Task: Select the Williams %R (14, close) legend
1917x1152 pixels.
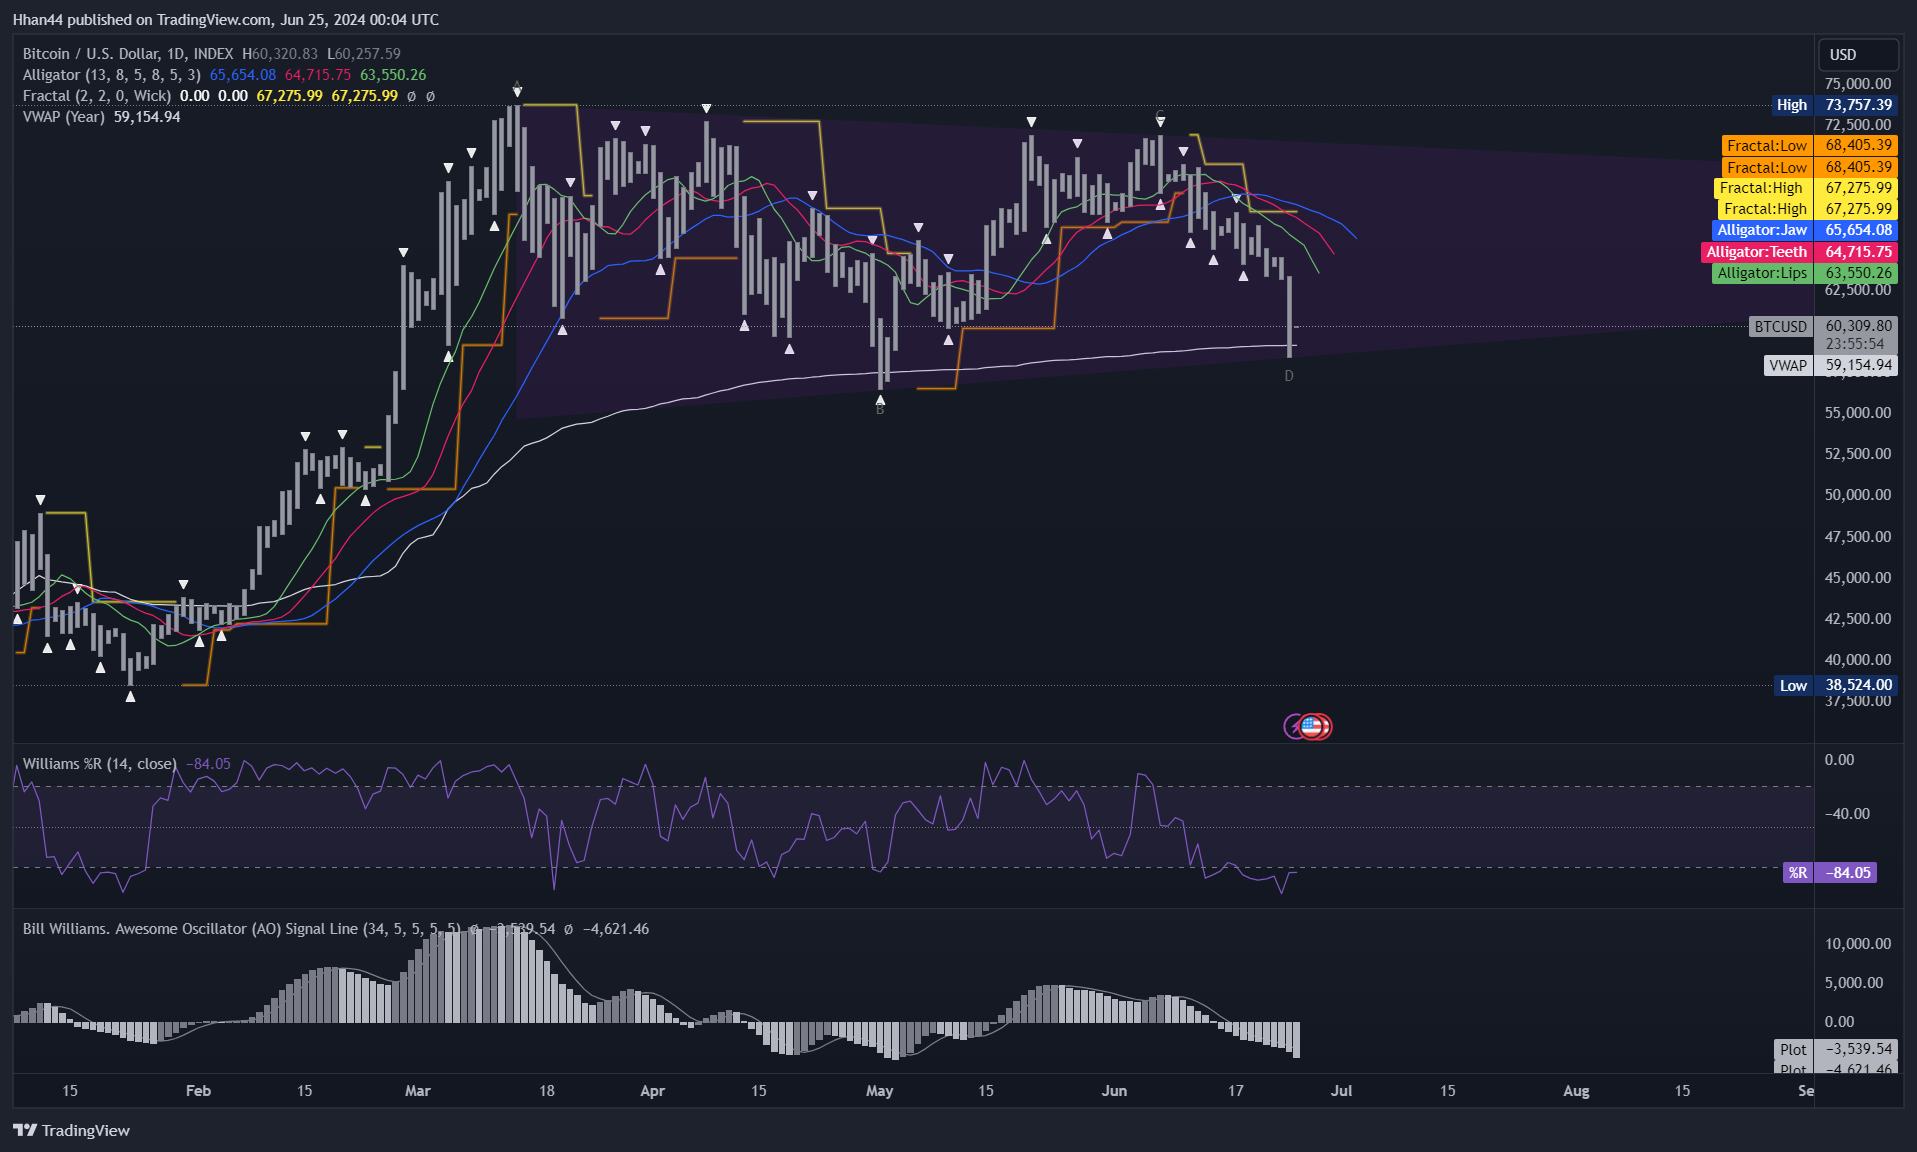Action: pos(99,764)
